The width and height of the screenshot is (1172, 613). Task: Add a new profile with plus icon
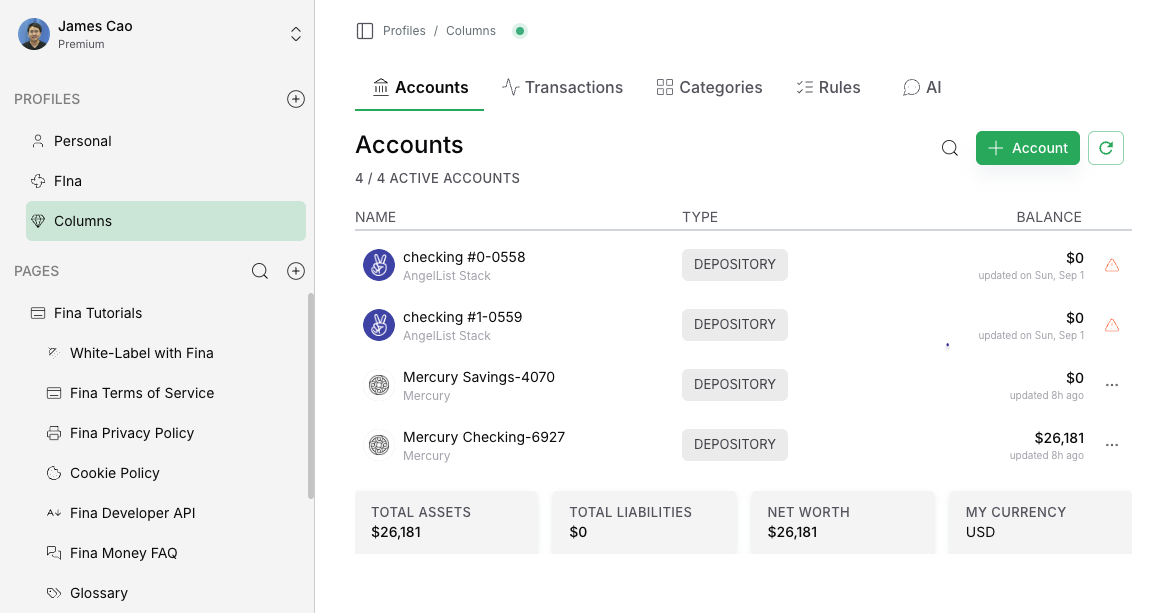click(x=296, y=99)
